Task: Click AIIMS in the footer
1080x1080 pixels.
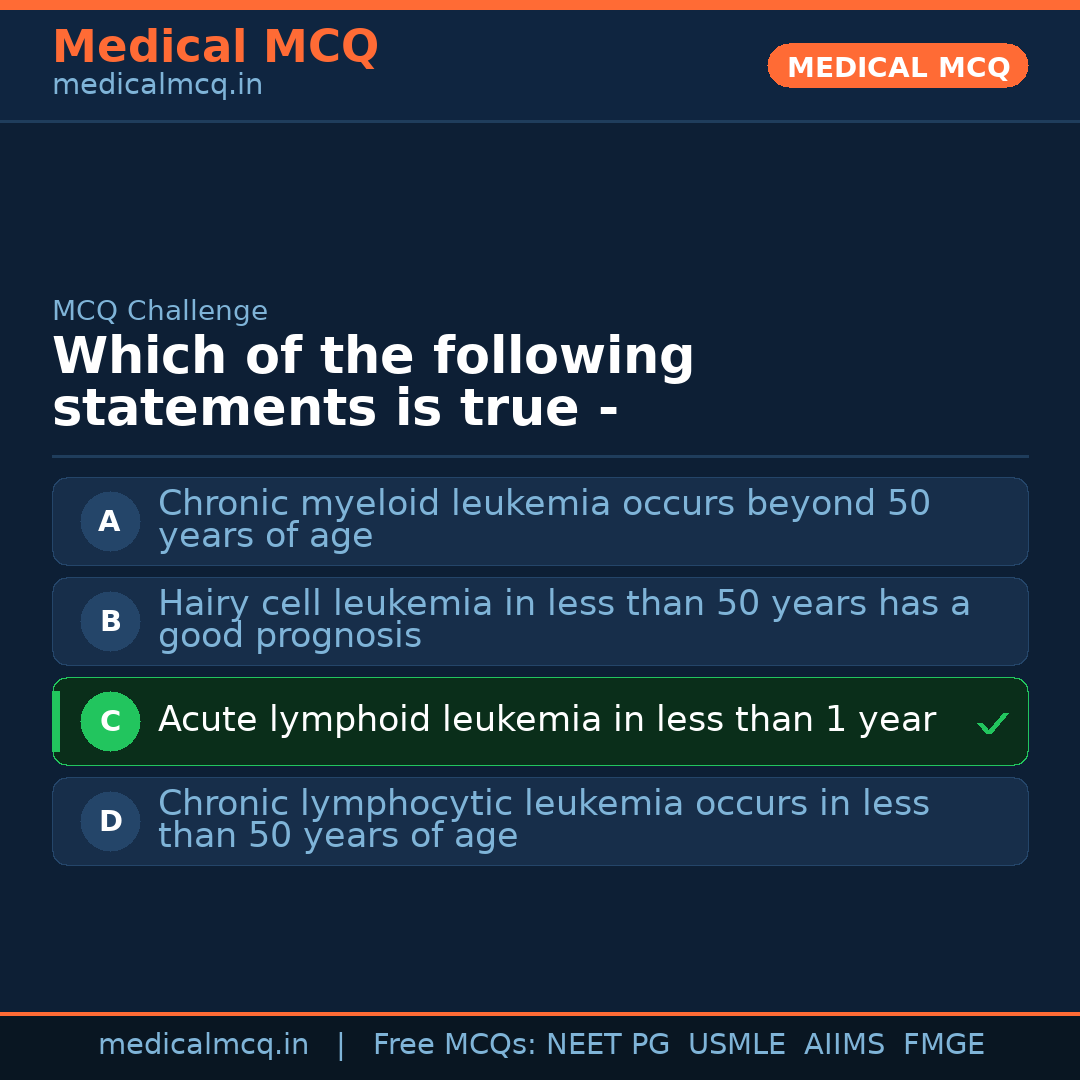Action: [x=844, y=1045]
